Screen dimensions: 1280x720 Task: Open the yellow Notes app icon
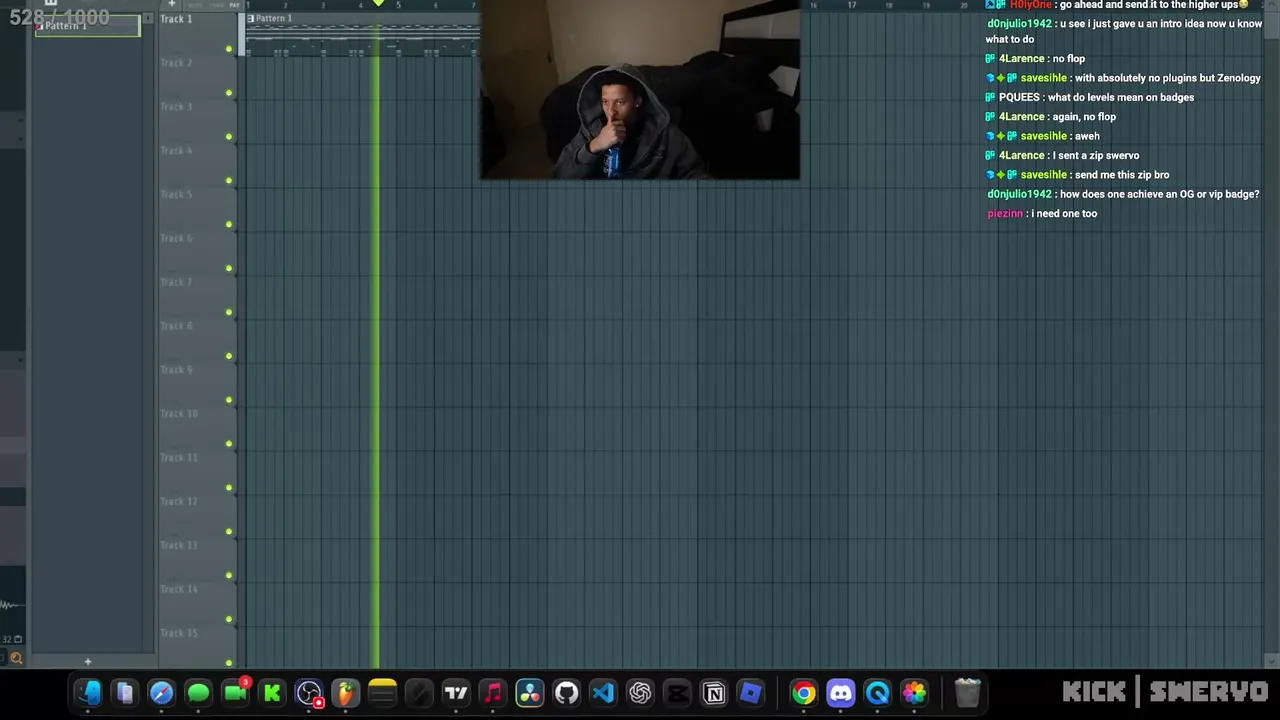point(382,693)
